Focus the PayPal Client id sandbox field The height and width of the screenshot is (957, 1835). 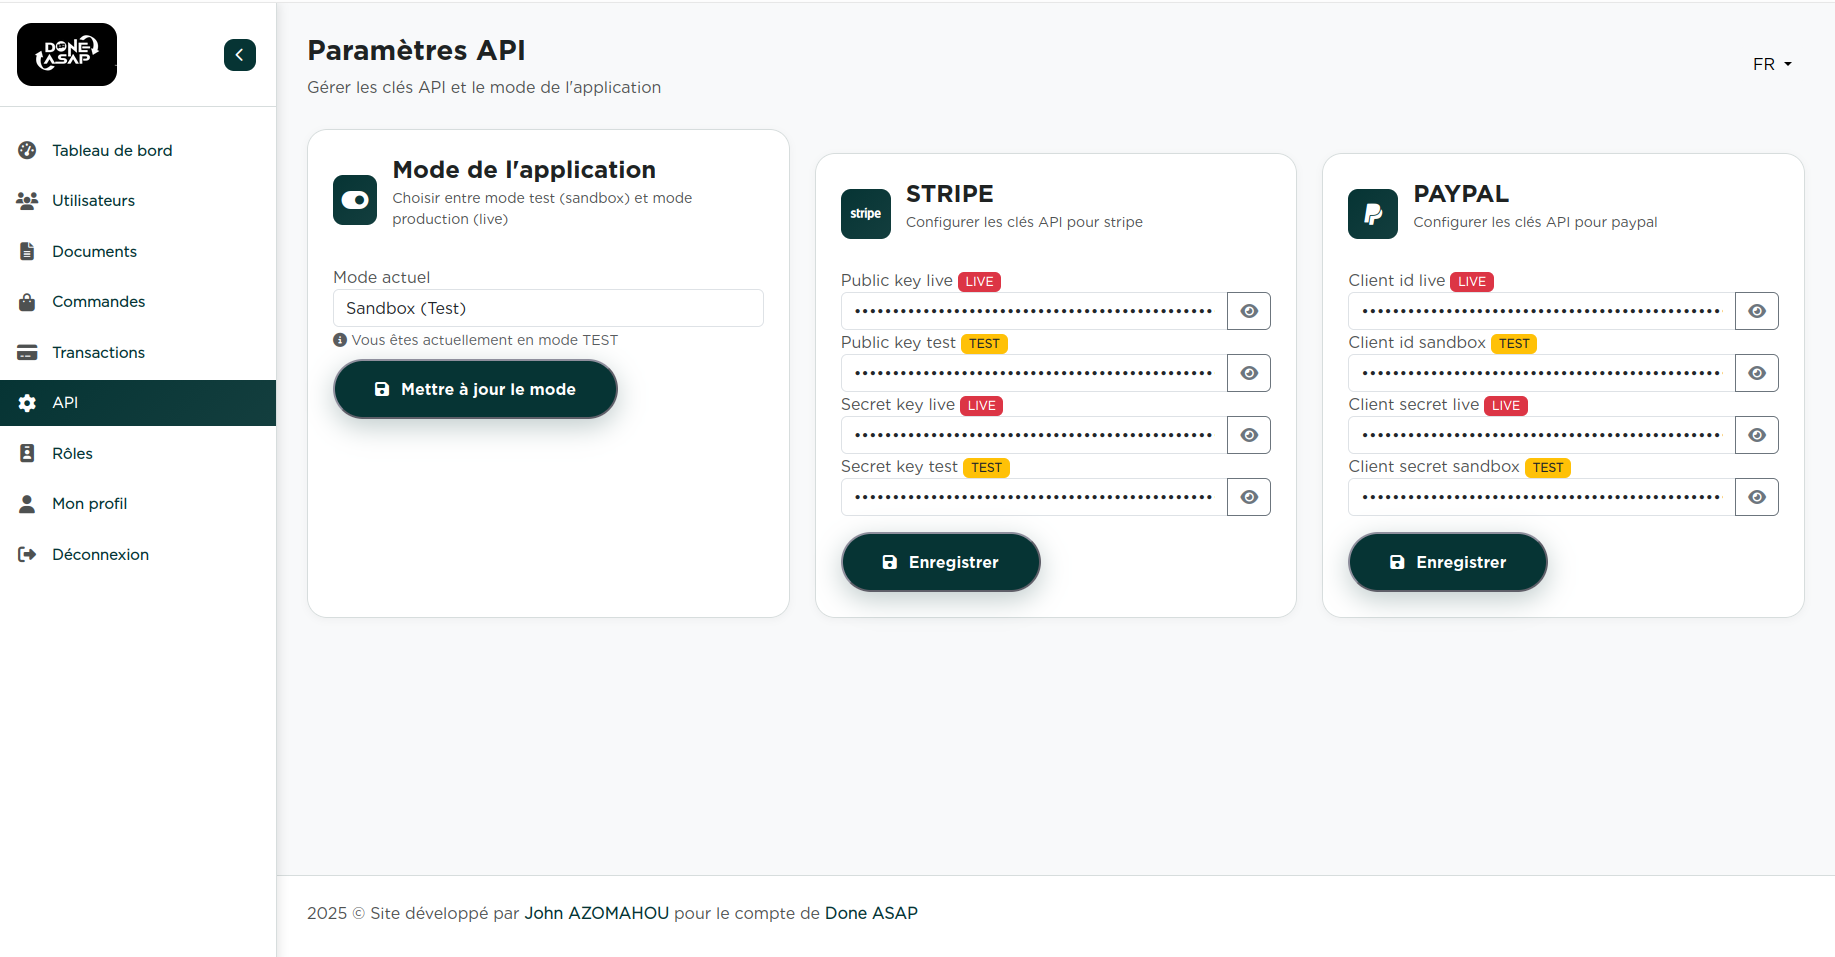click(1540, 373)
